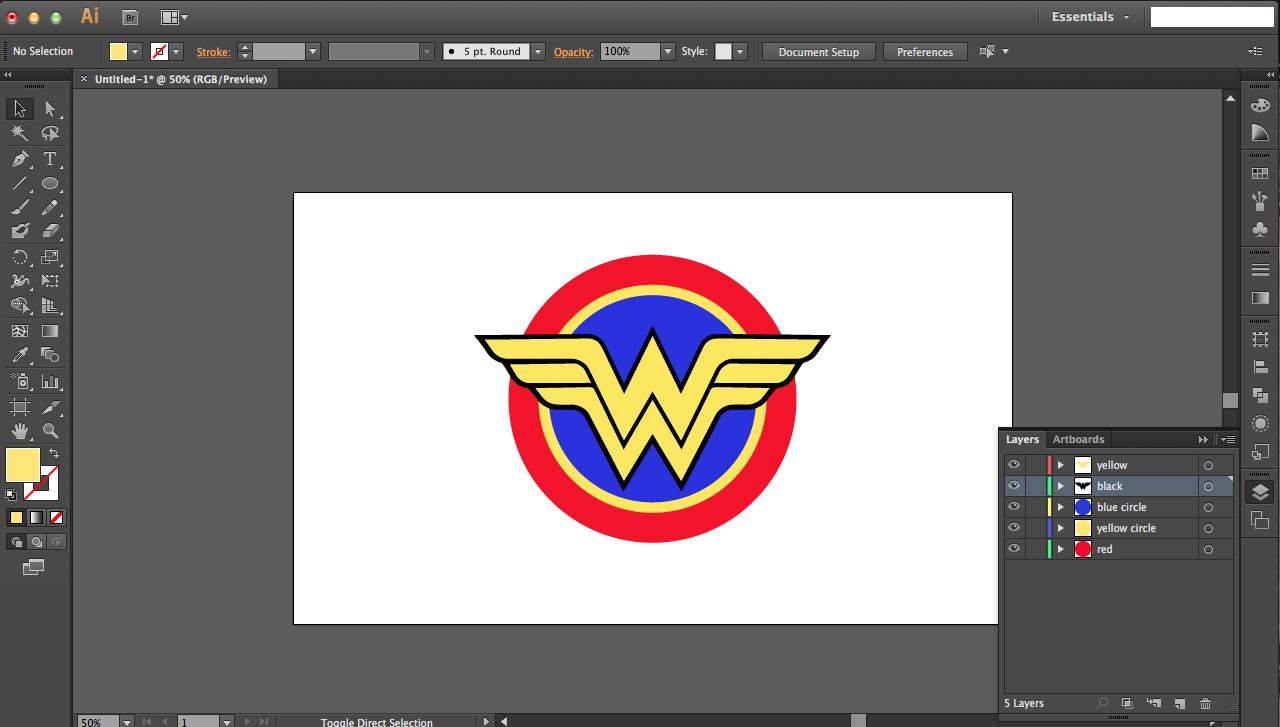
Task: Hide the yellow layer
Action: click(x=1014, y=465)
